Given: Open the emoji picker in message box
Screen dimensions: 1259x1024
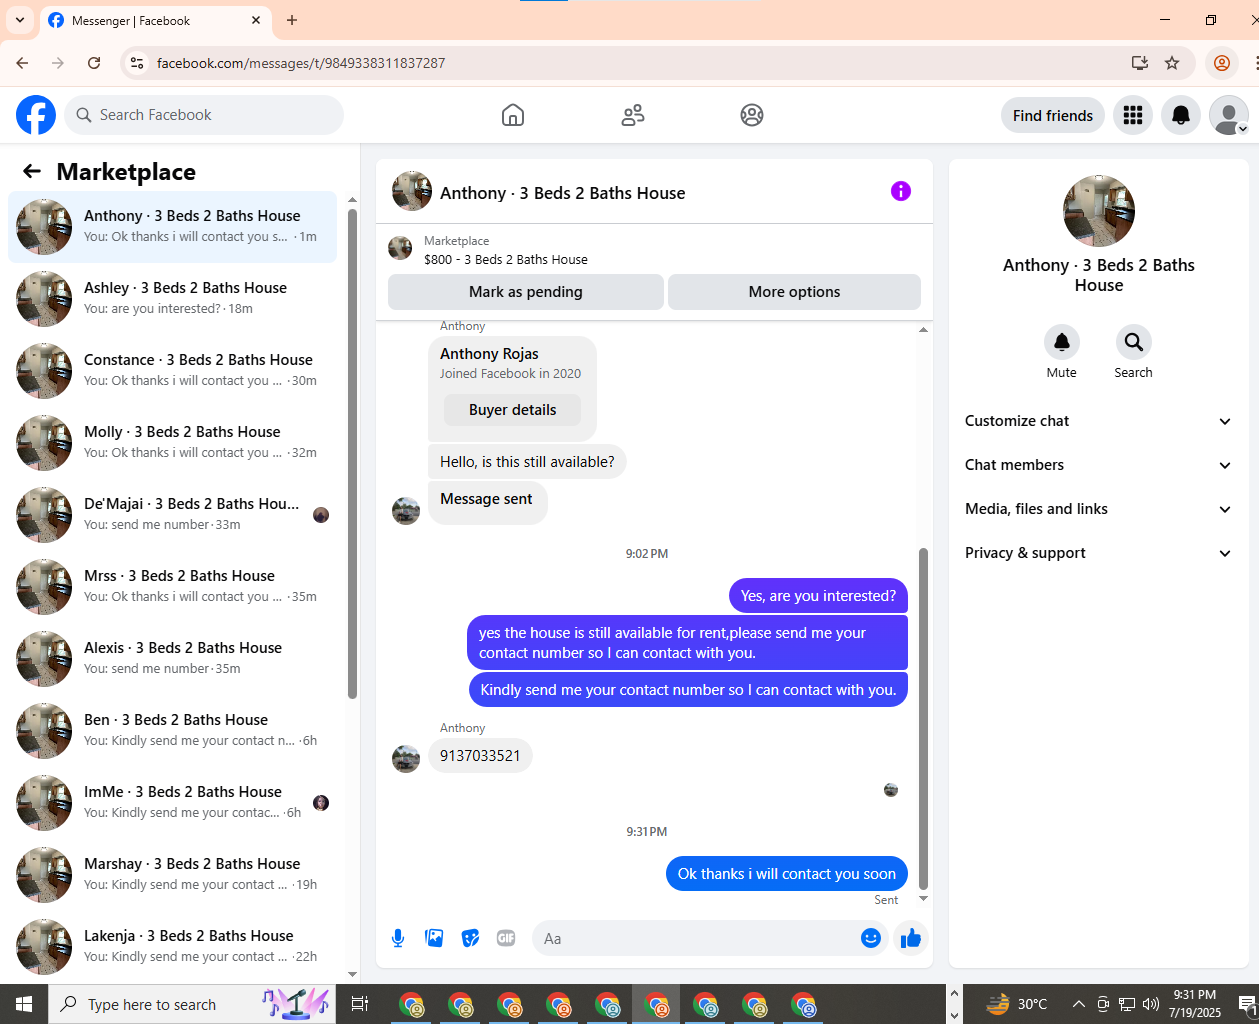Looking at the screenshot, I should (x=871, y=938).
